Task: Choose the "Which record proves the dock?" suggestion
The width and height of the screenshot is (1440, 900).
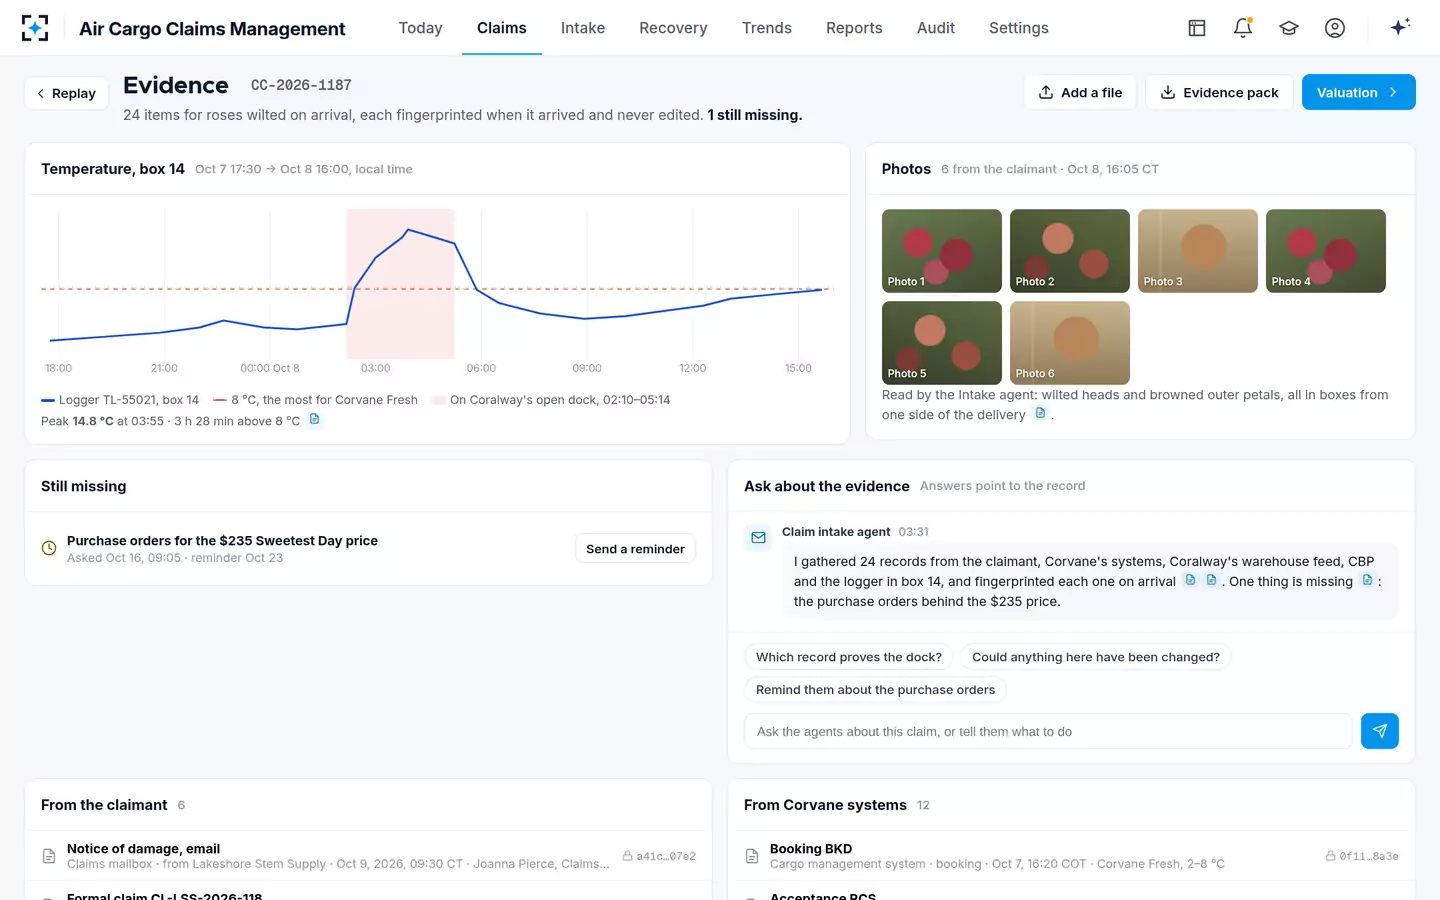Action: [849, 657]
